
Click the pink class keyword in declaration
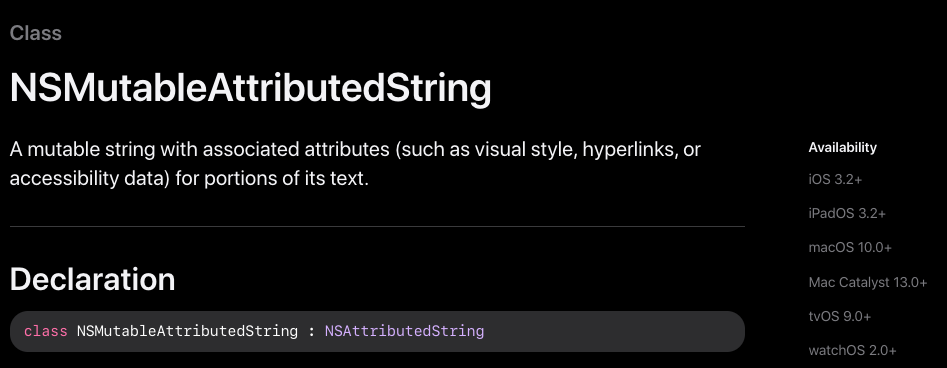tap(46, 331)
